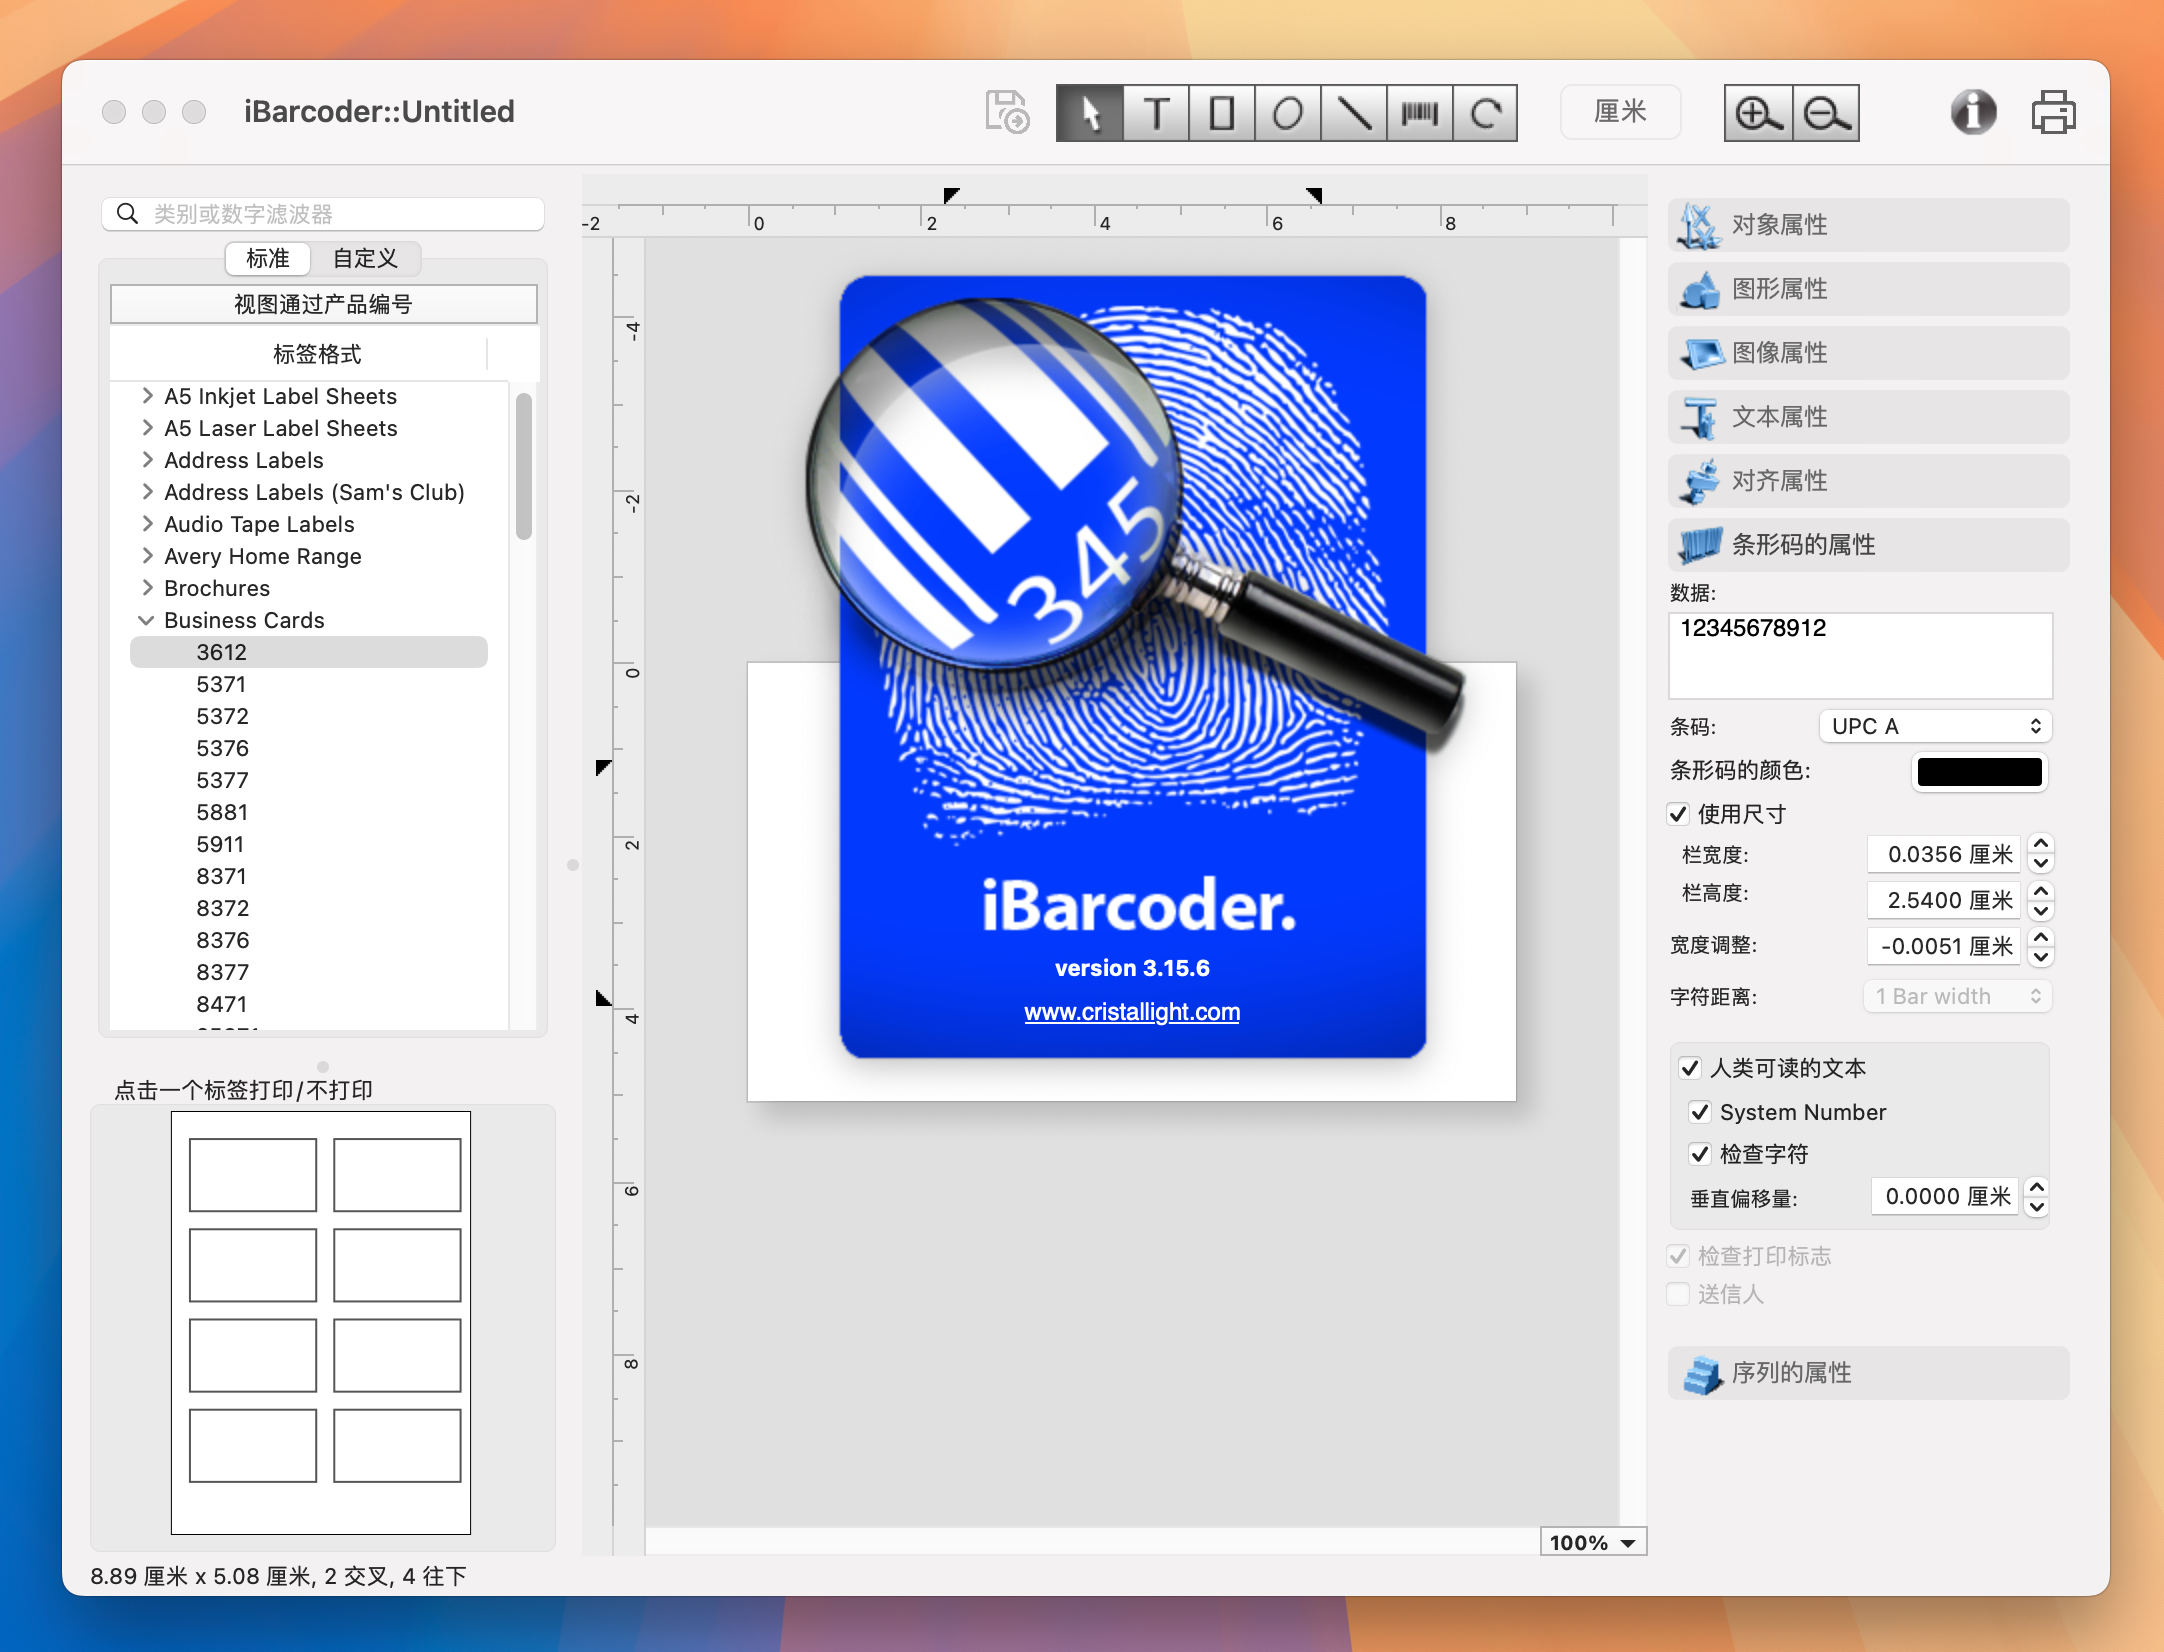Click in the 数据 barcode data field

1860,655
